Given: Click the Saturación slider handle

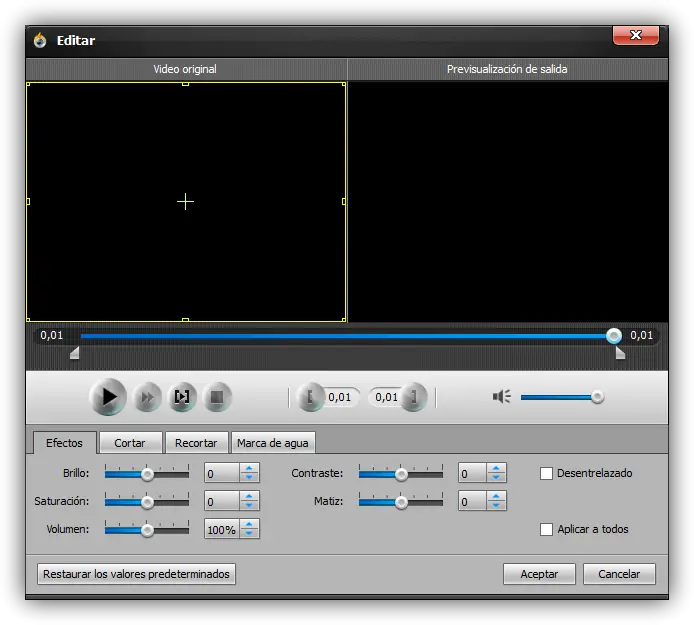Looking at the screenshot, I should (x=147, y=502).
